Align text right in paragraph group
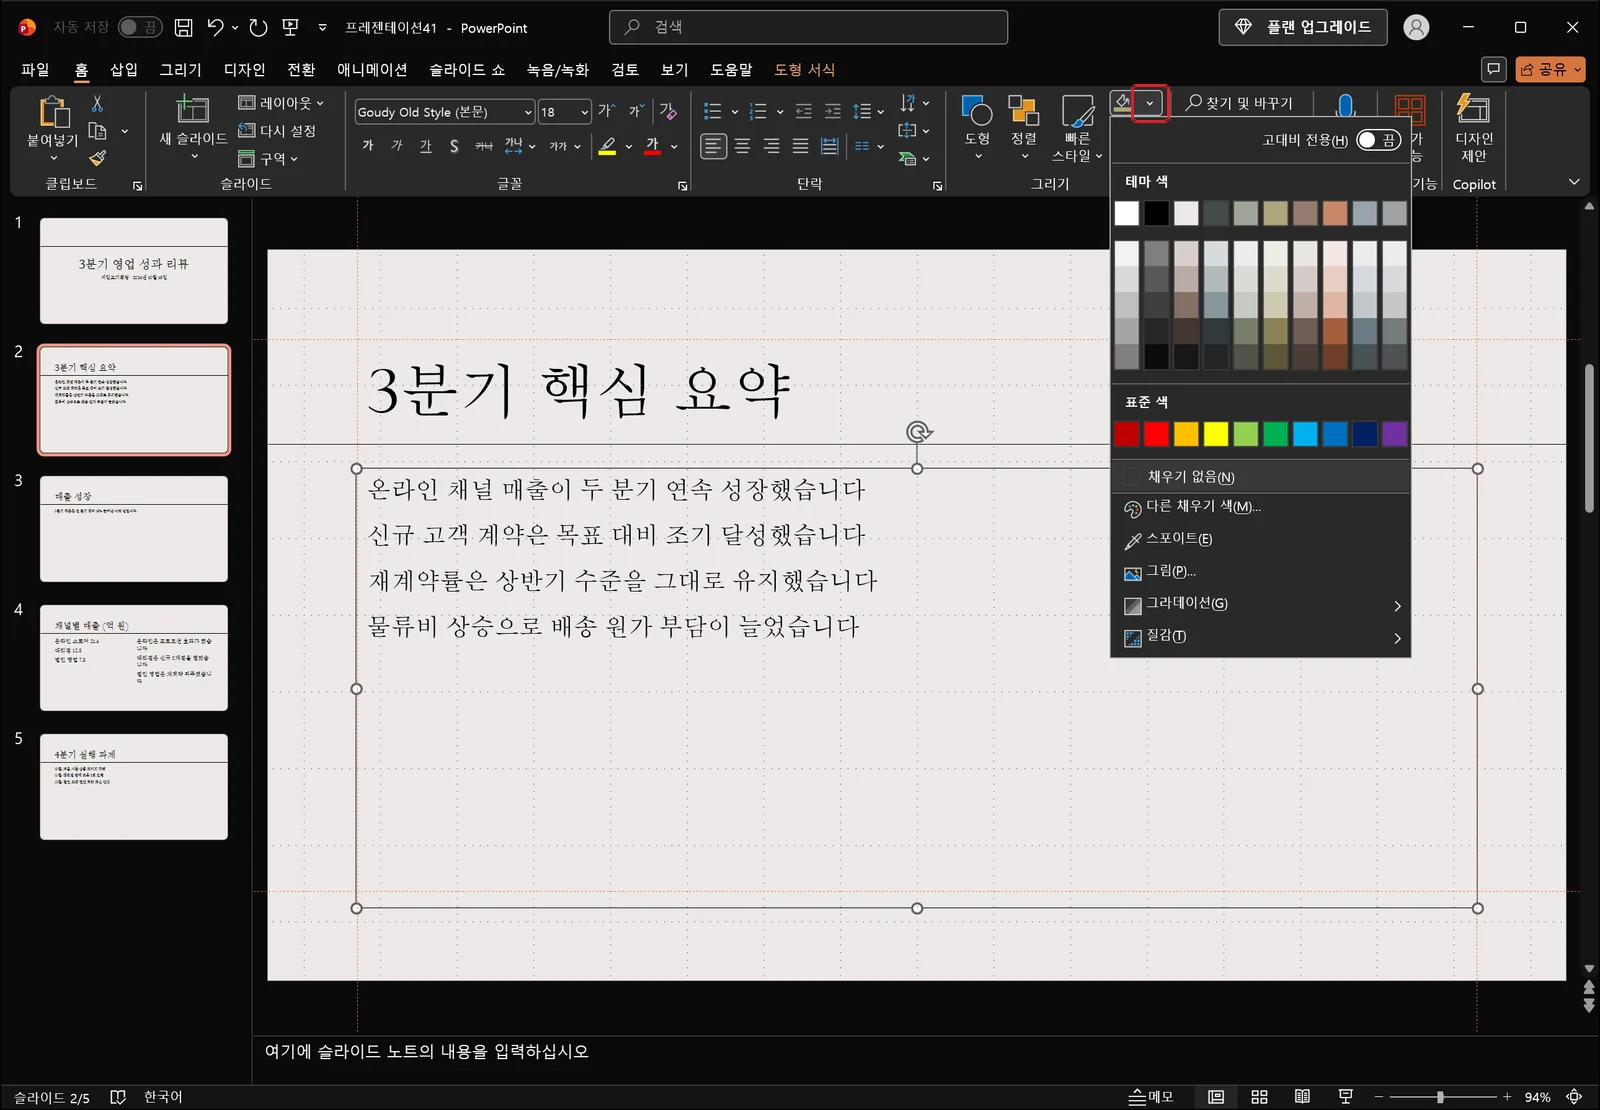 pos(771,146)
